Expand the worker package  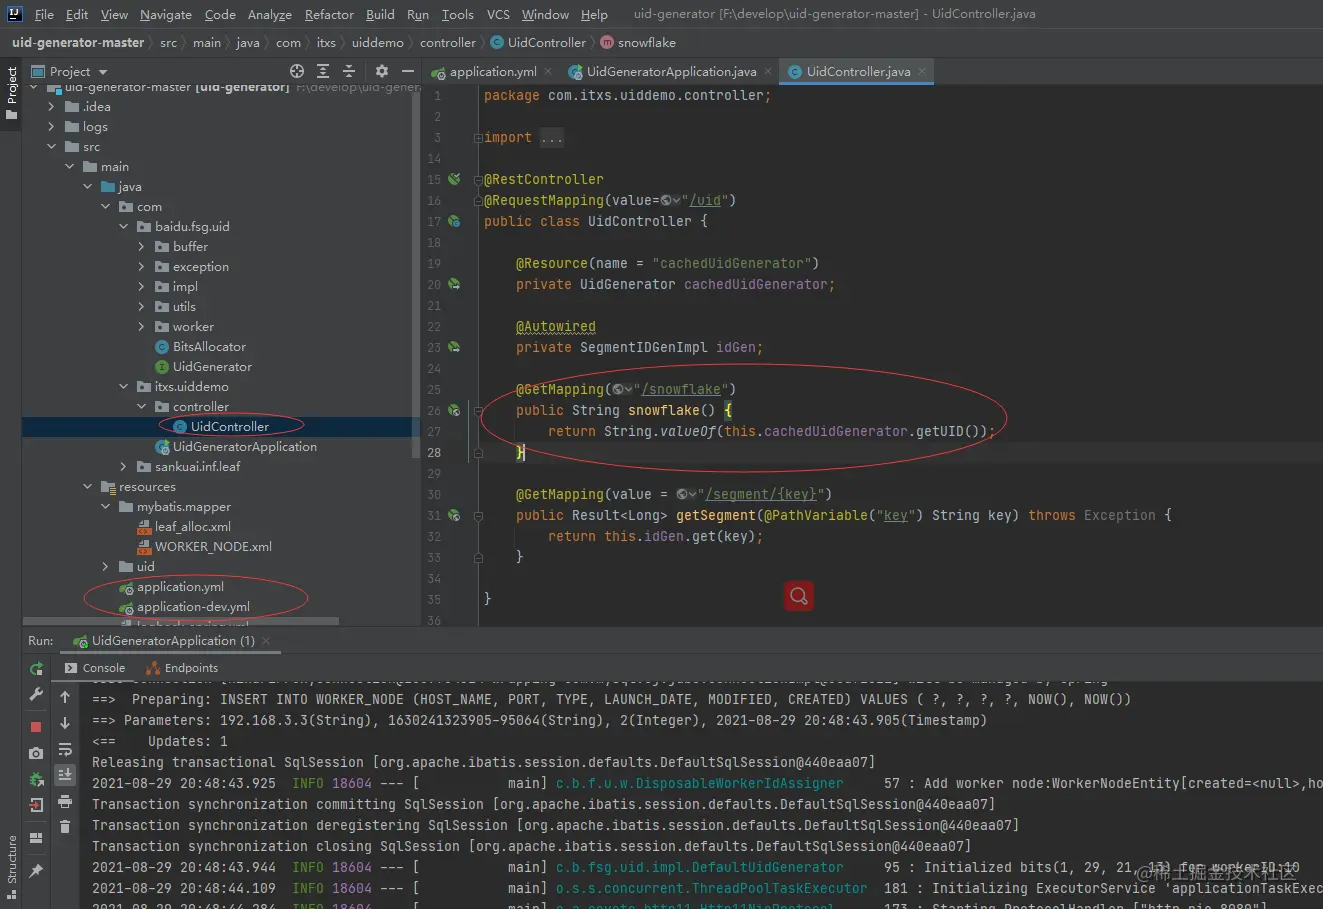tap(141, 326)
